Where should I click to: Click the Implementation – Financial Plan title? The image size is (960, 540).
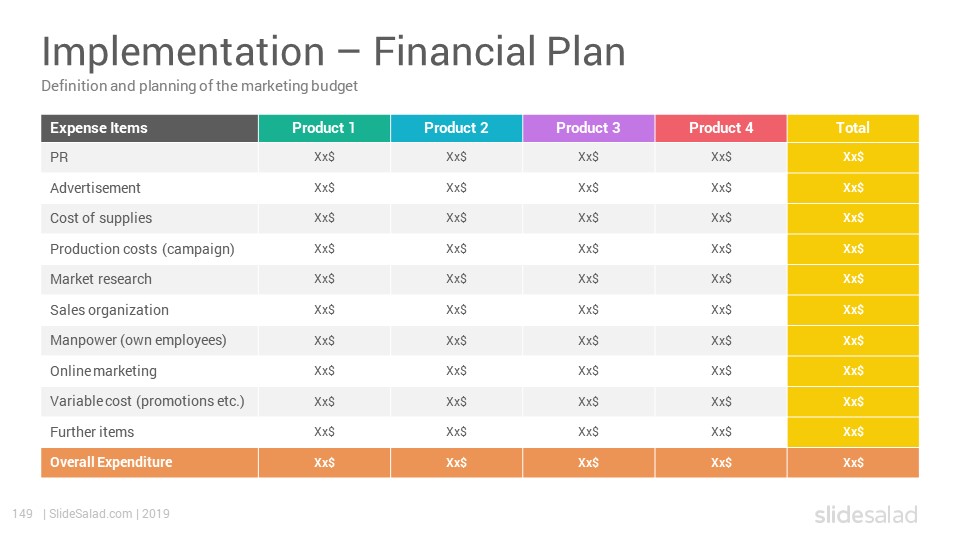(334, 51)
